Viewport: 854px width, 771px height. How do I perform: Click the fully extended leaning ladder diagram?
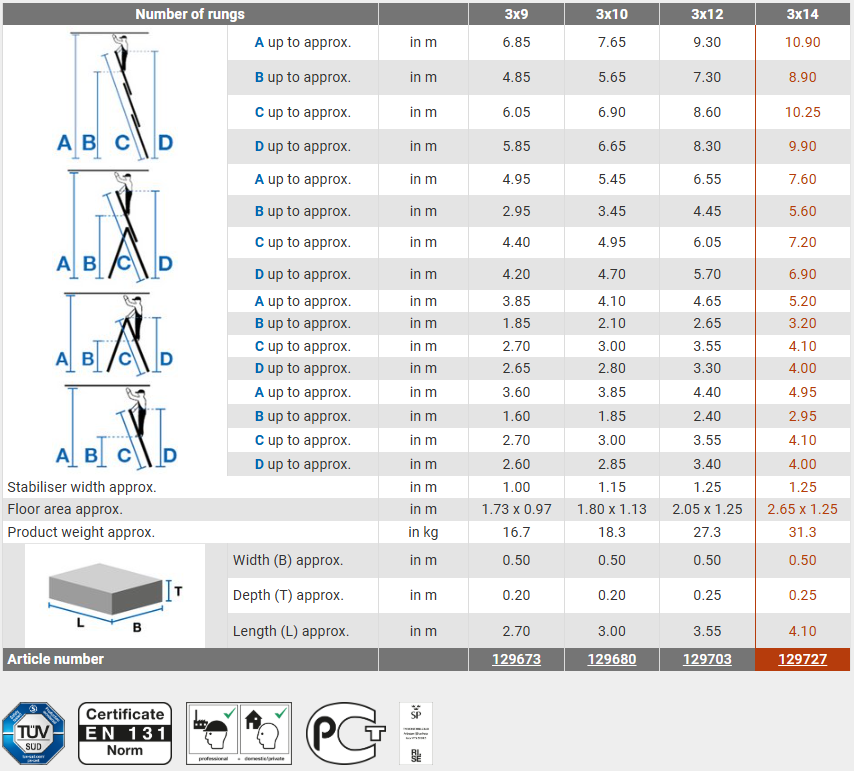pyautogui.click(x=115, y=96)
